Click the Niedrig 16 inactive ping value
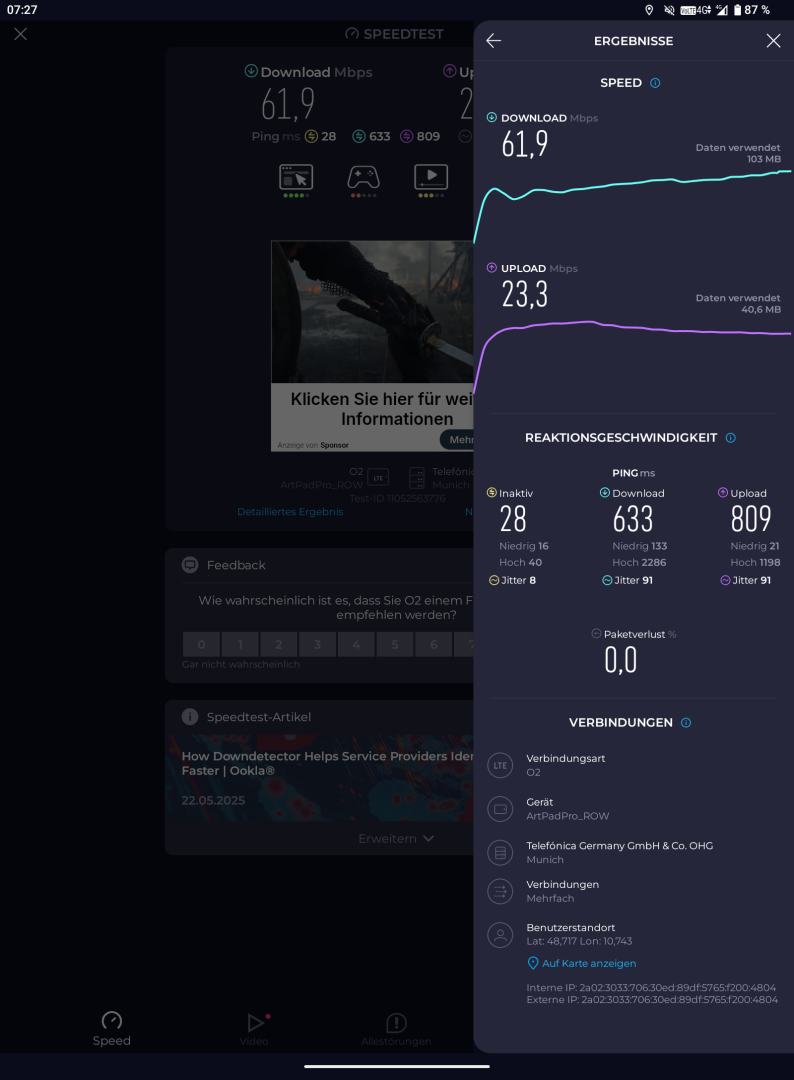794x1080 pixels. point(523,546)
